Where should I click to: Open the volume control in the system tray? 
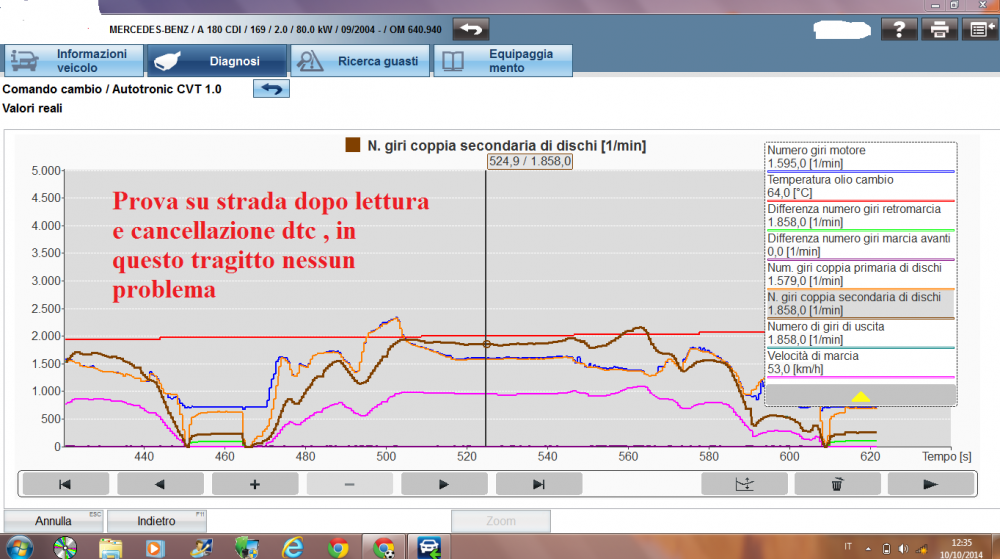[903, 548]
